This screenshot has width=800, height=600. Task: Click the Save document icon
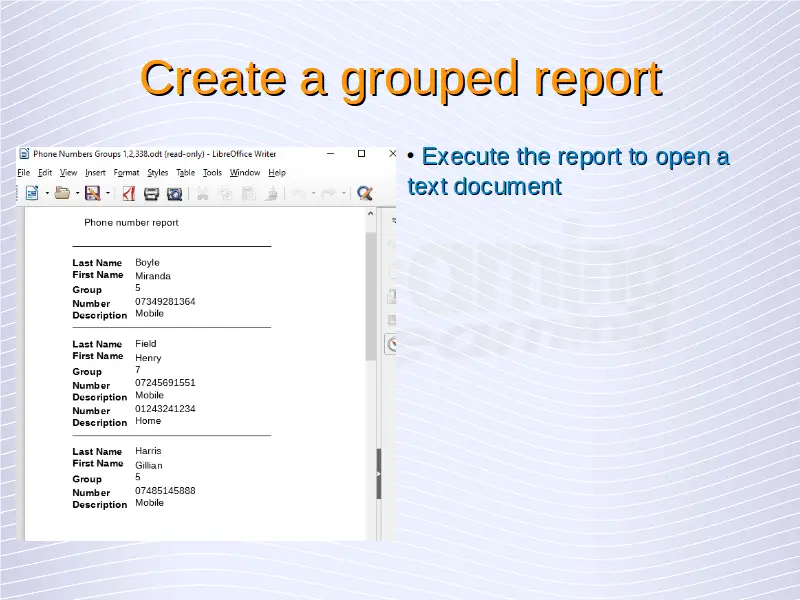click(x=92, y=193)
